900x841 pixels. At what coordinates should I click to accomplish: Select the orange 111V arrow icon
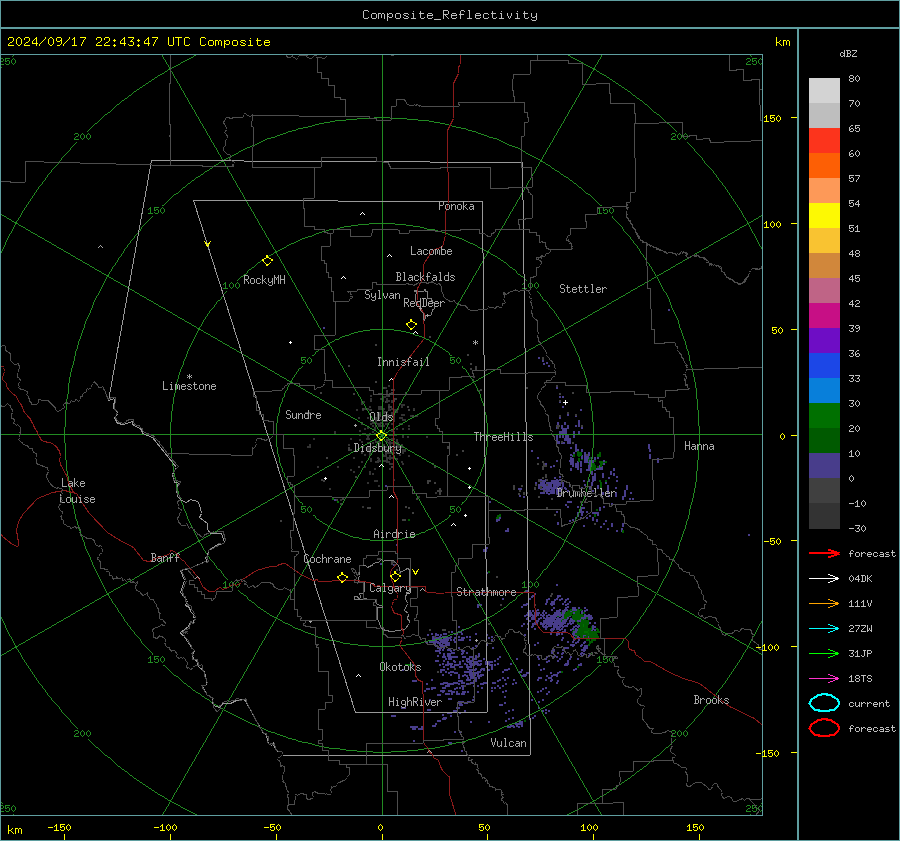[x=824, y=603]
